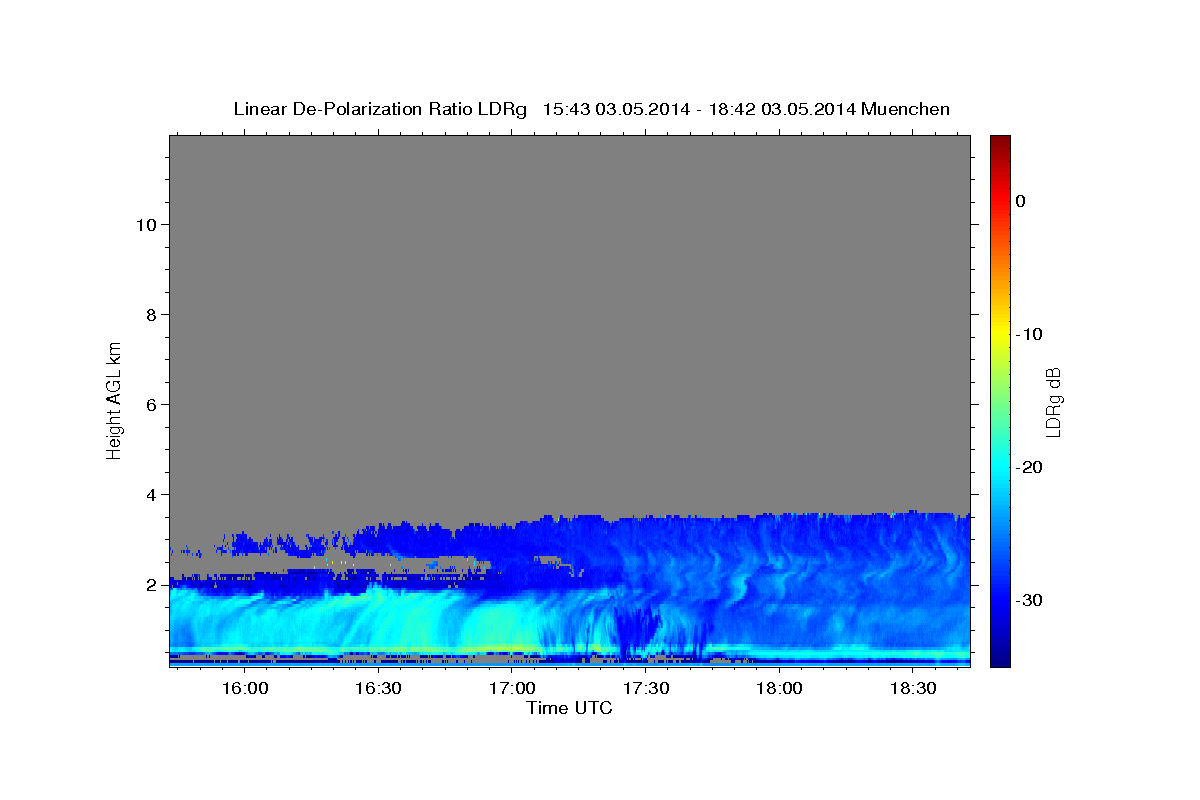
Task: Click the '16:00' time tick label
Action: pos(244,688)
